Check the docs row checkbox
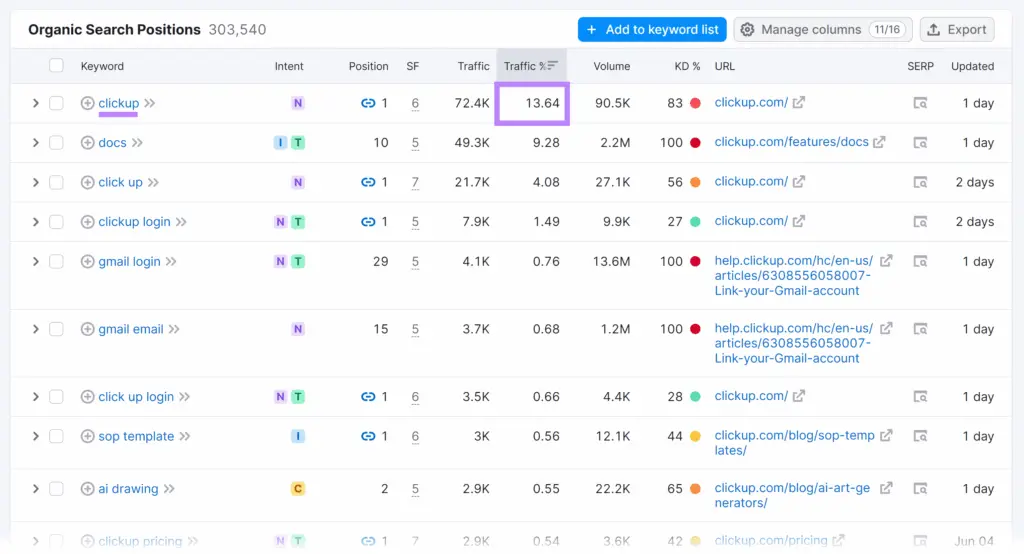Image resolution: width=1024 pixels, height=554 pixels. coord(56,142)
